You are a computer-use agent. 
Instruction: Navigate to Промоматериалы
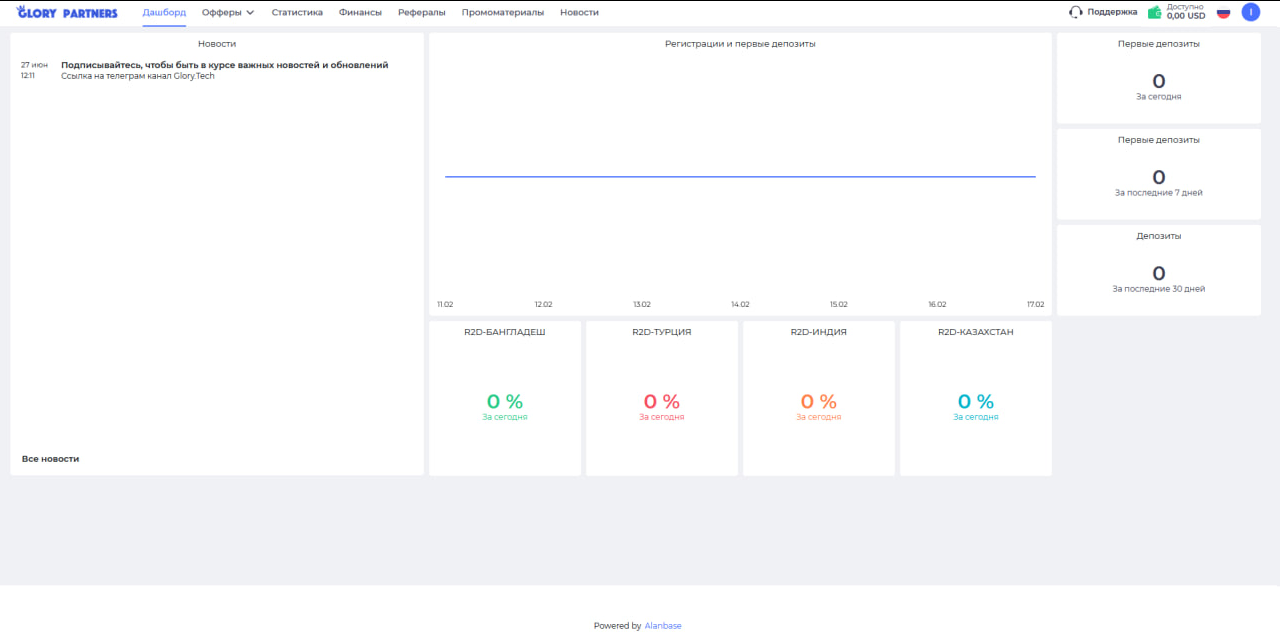[503, 13]
